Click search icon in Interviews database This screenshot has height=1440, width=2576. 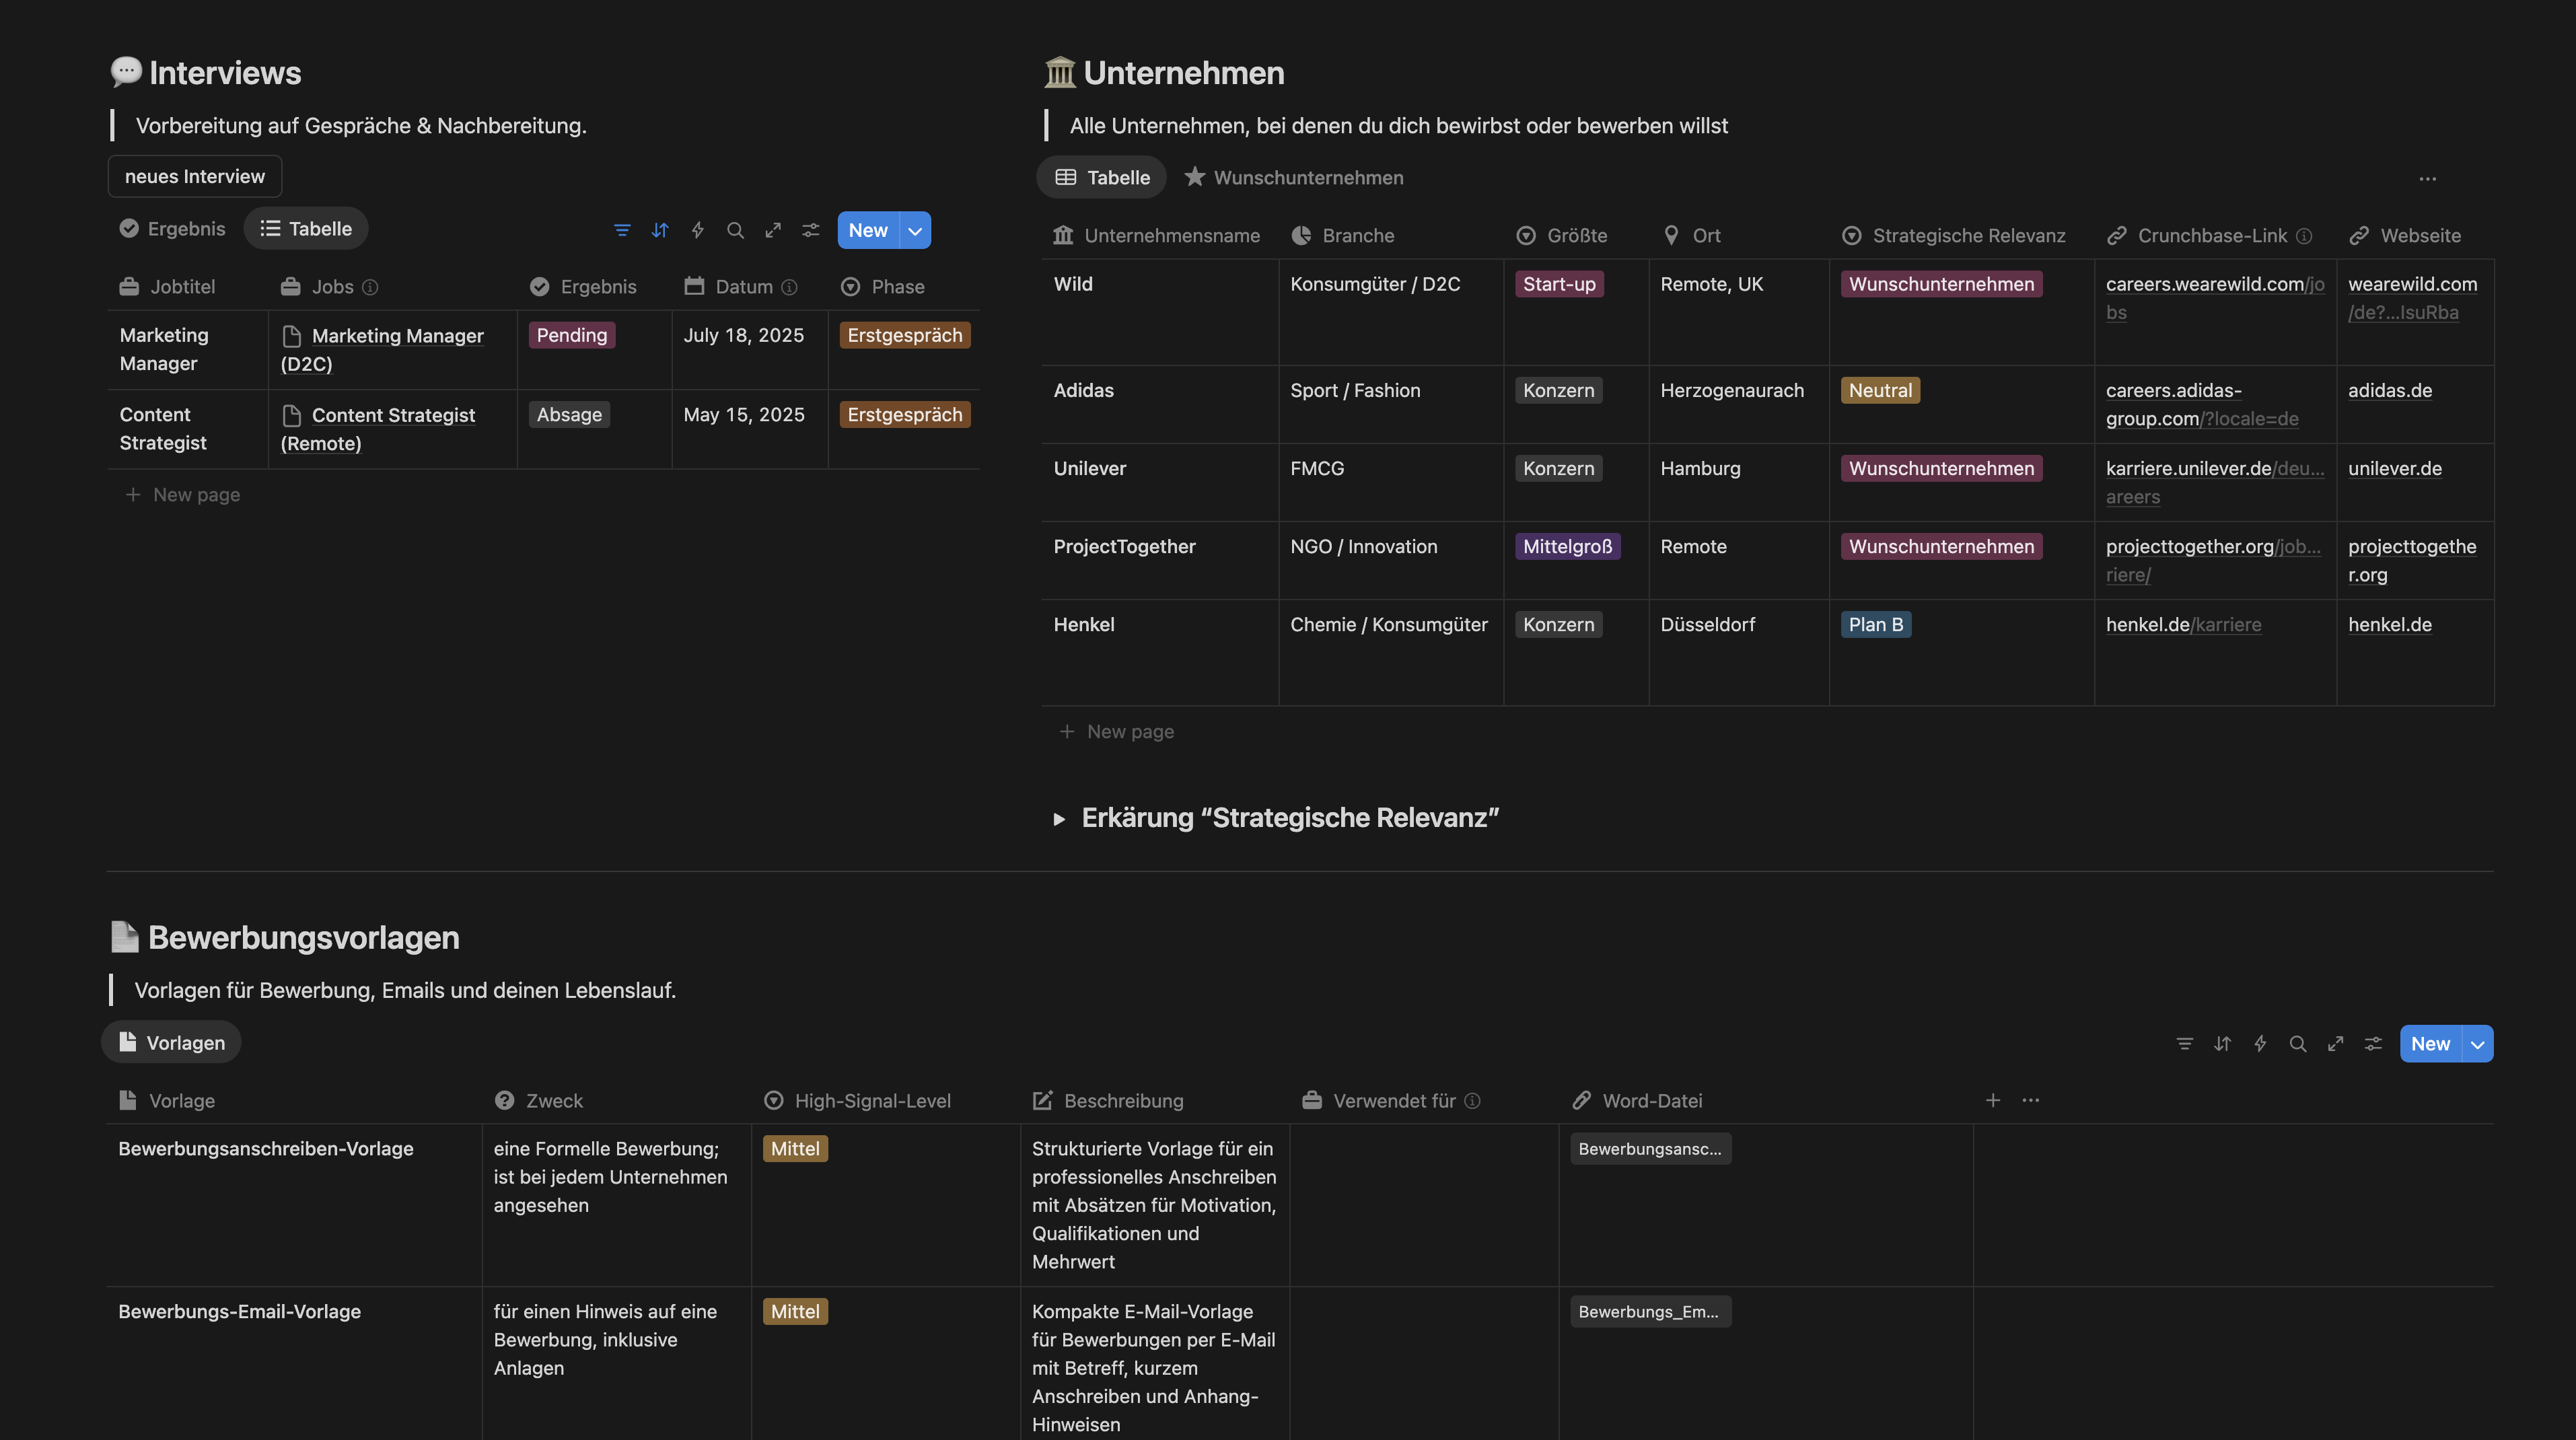pyautogui.click(x=735, y=230)
